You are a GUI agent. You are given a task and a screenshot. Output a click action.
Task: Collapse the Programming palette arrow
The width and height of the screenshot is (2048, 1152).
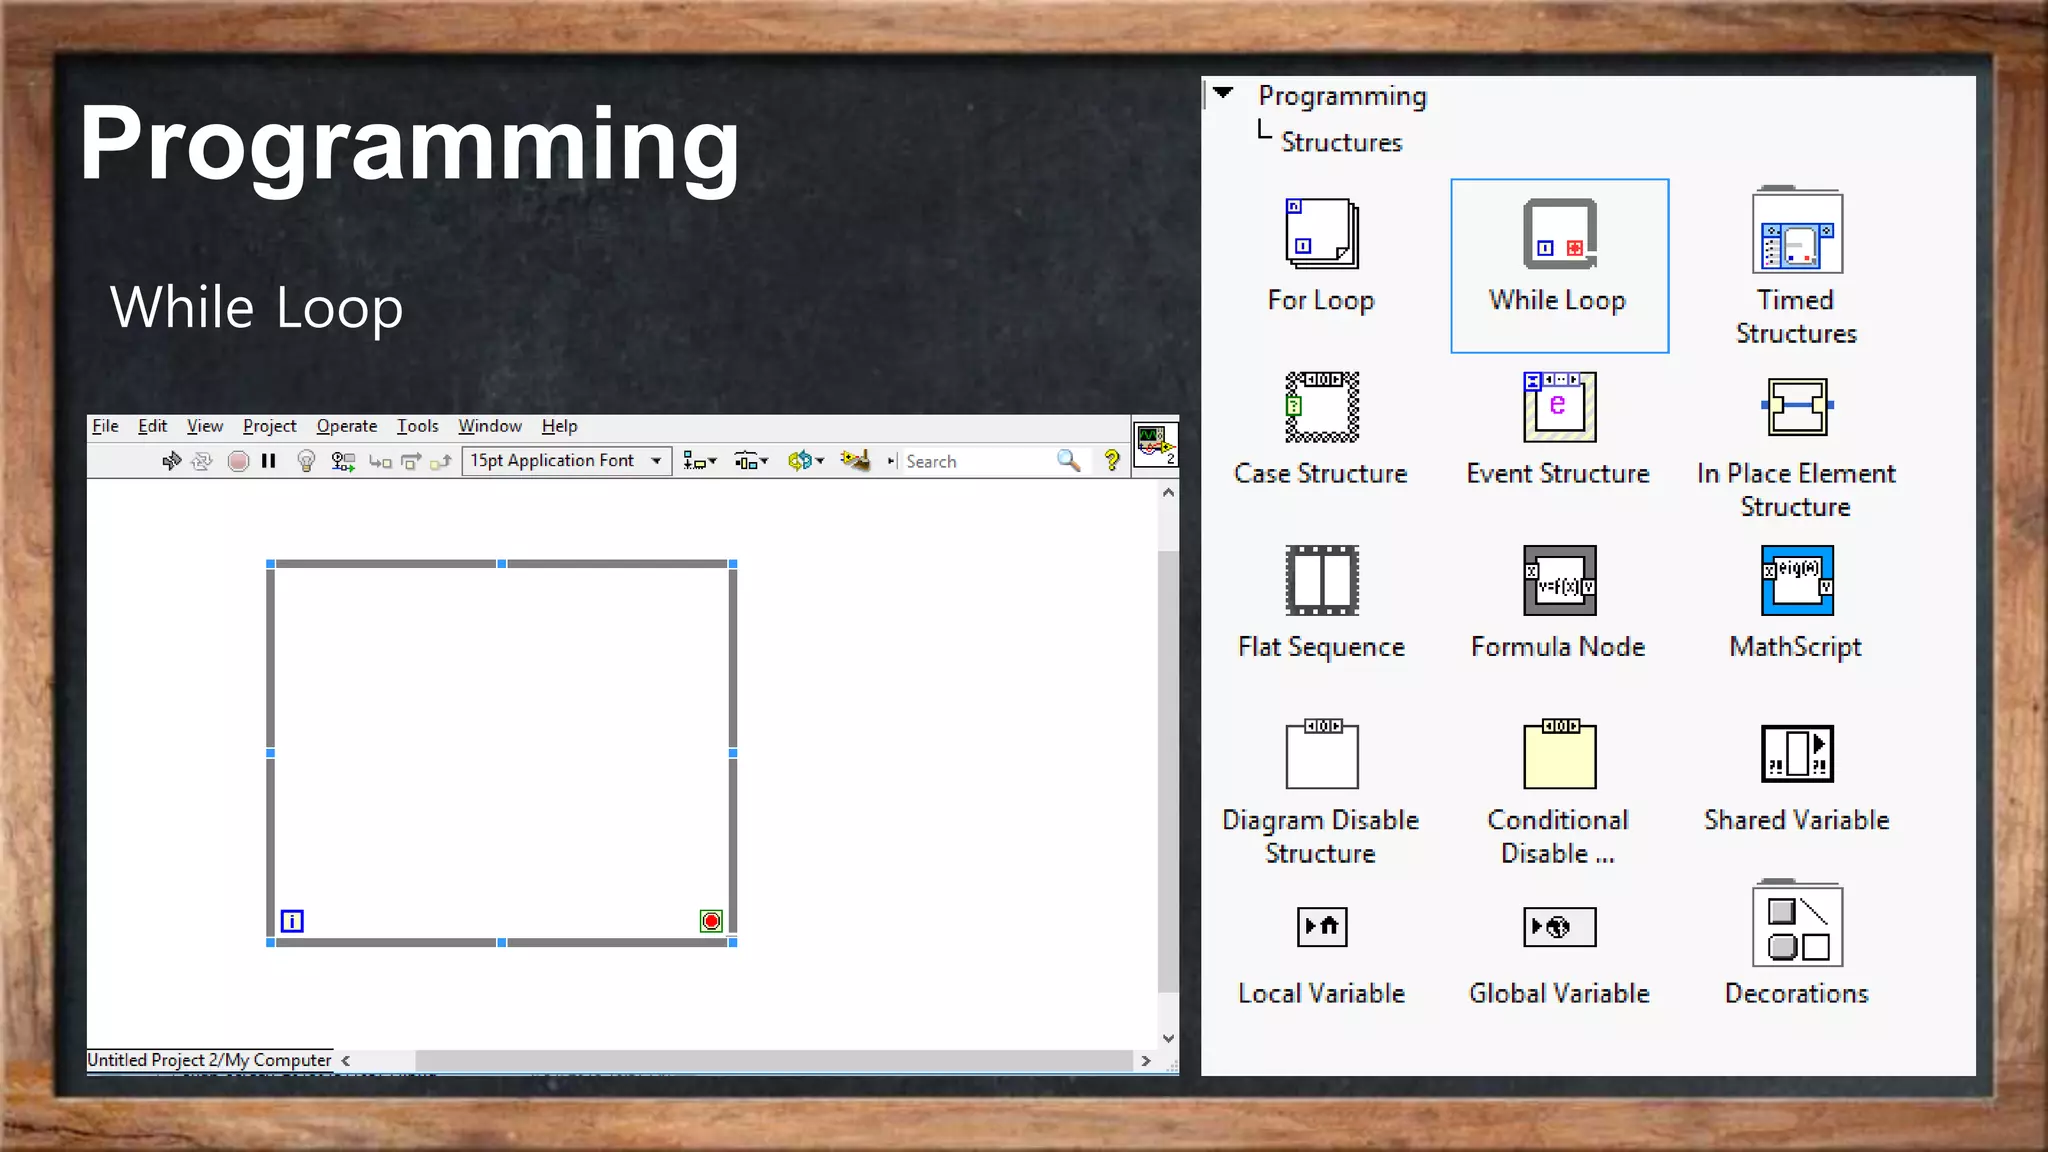coord(1223,93)
